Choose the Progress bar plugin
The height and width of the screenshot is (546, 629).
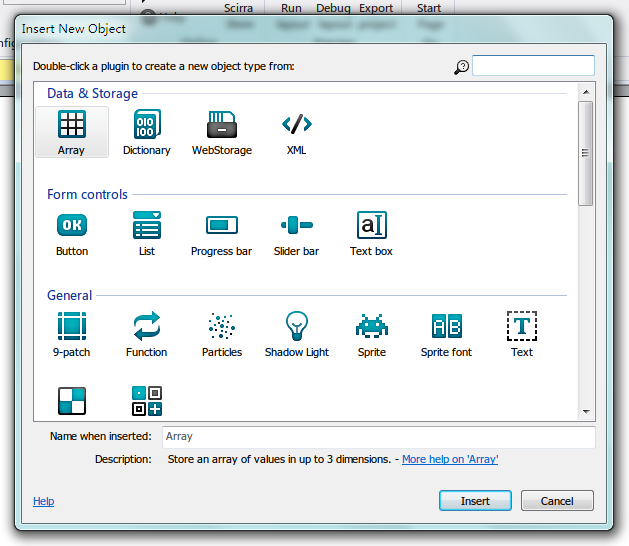[221, 226]
